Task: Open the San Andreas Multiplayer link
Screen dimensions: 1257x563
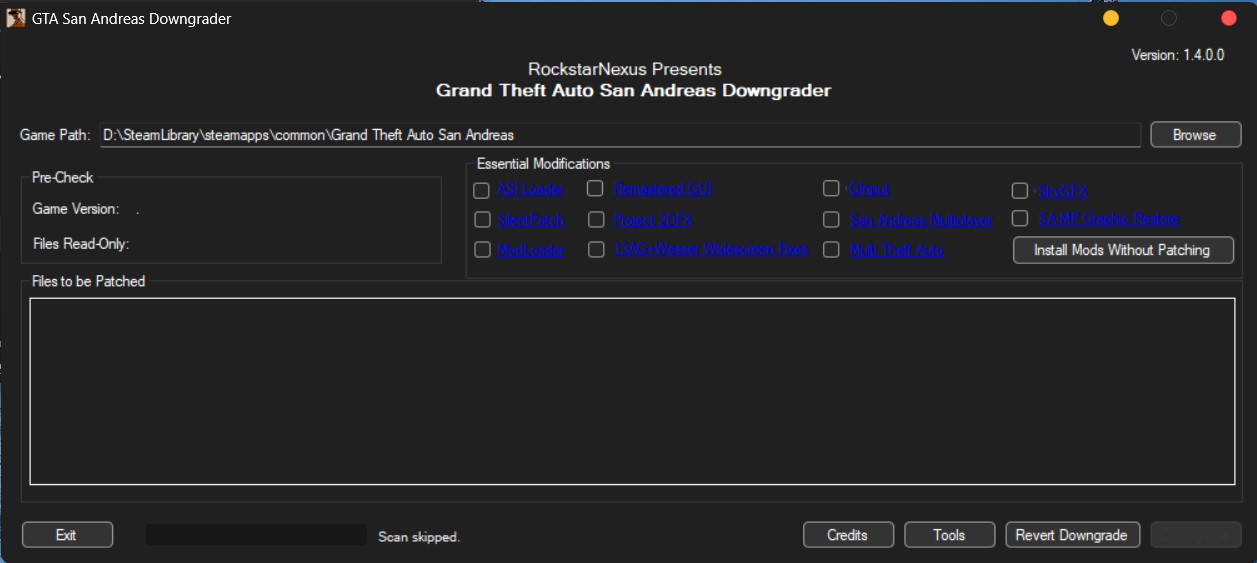Action: tap(920, 220)
